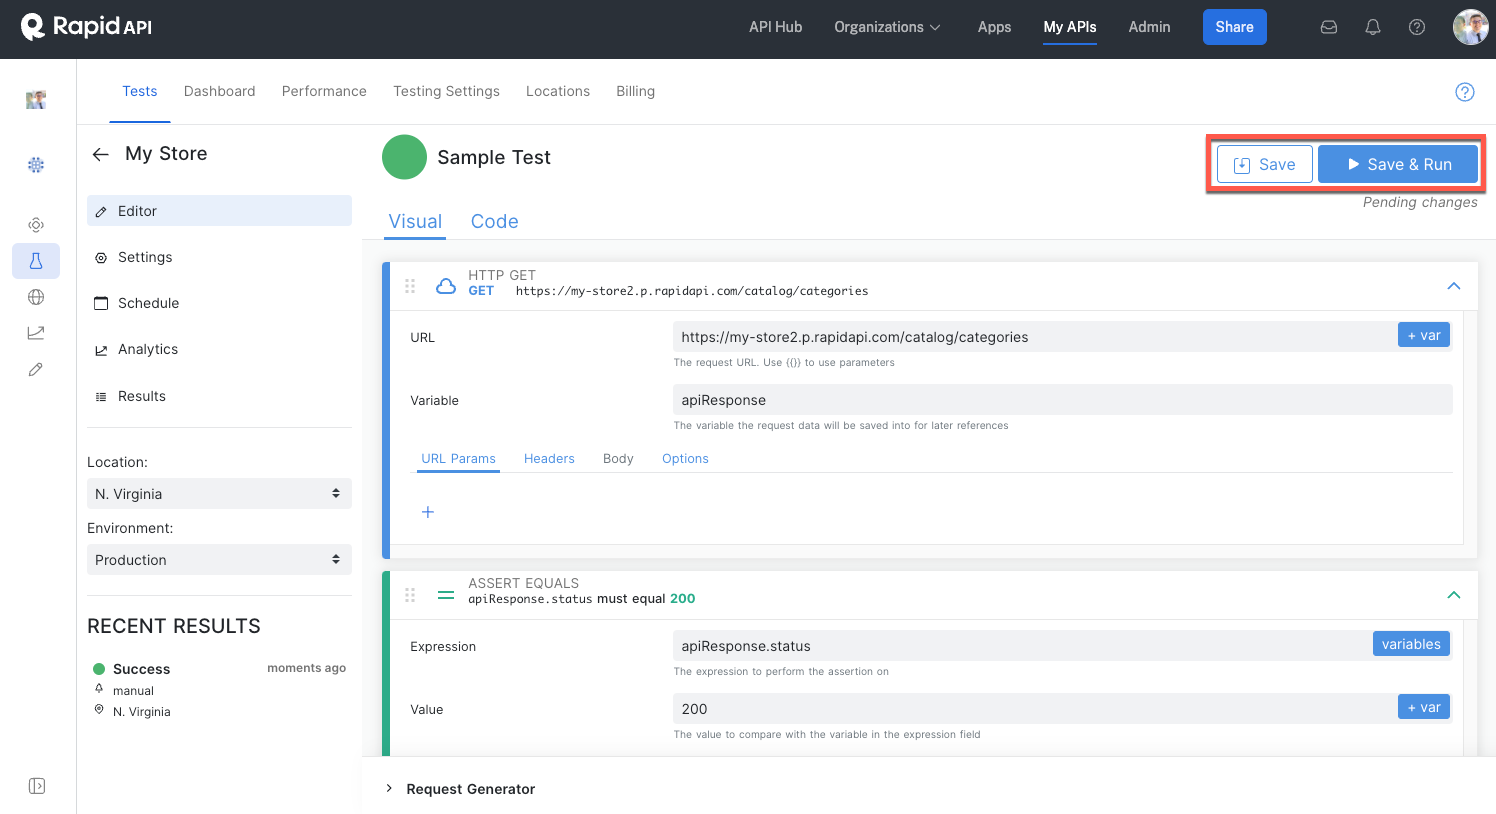Click the RapidAPI logo
The image size is (1496, 814).
[86, 27]
